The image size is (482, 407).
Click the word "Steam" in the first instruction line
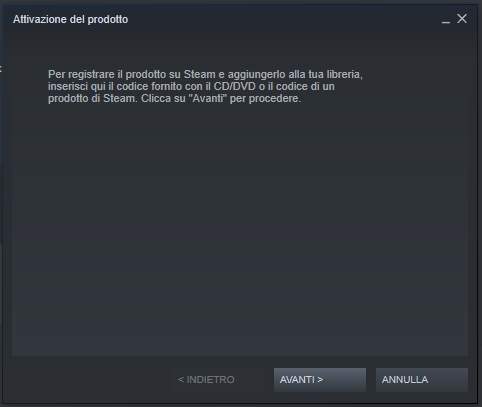pos(199,74)
